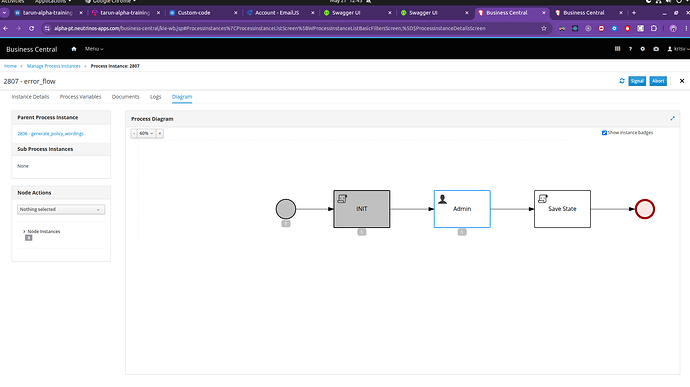Switch to the Instance Details tab
Image resolution: width=690 pixels, height=387 pixels.
coord(30,97)
